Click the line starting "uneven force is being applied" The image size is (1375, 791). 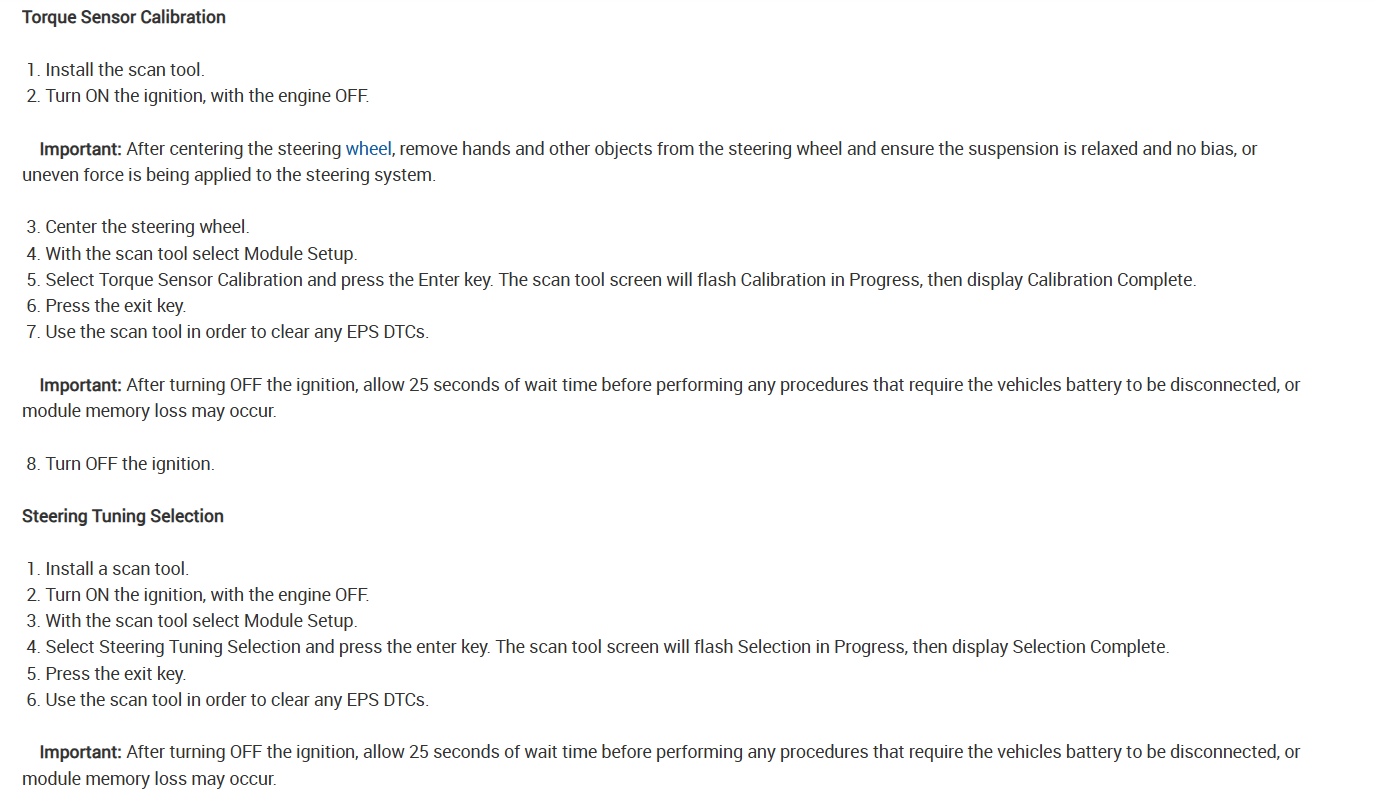(228, 175)
